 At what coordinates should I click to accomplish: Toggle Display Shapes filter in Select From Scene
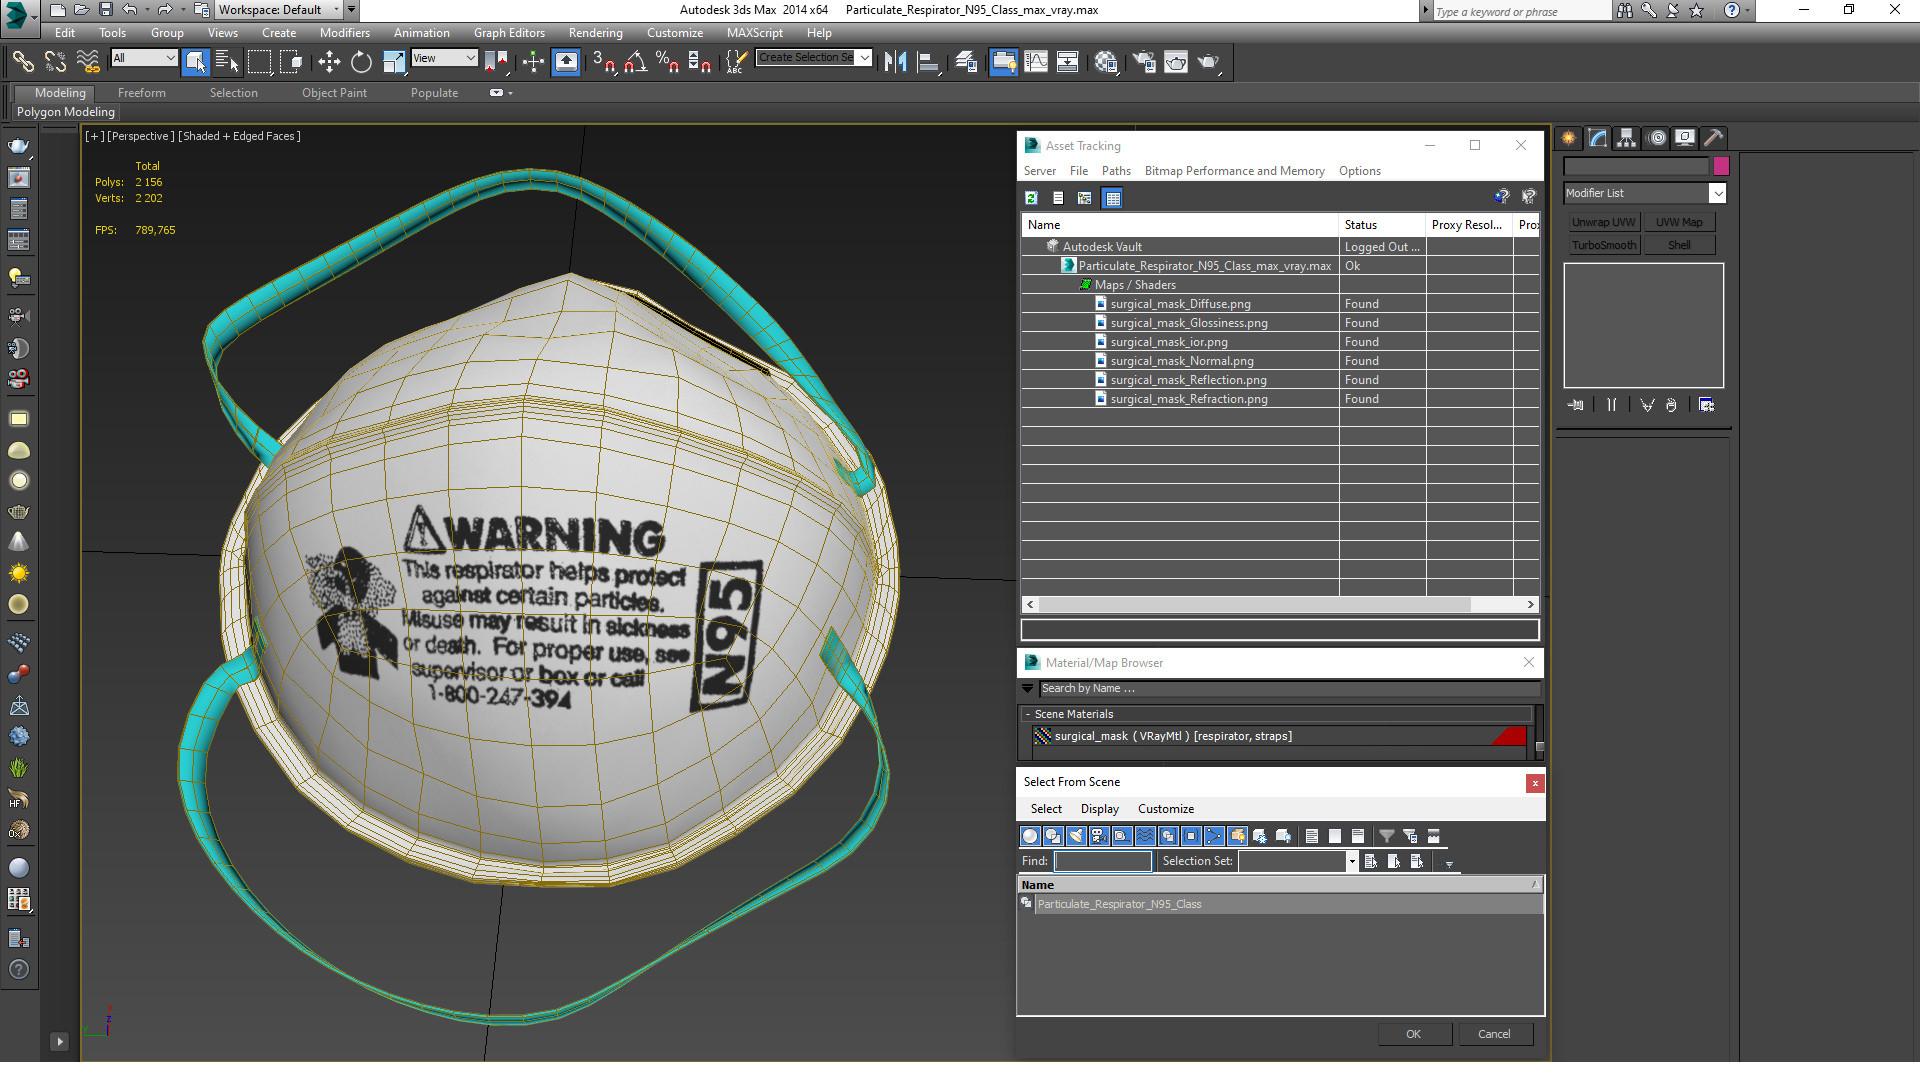[1053, 836]
